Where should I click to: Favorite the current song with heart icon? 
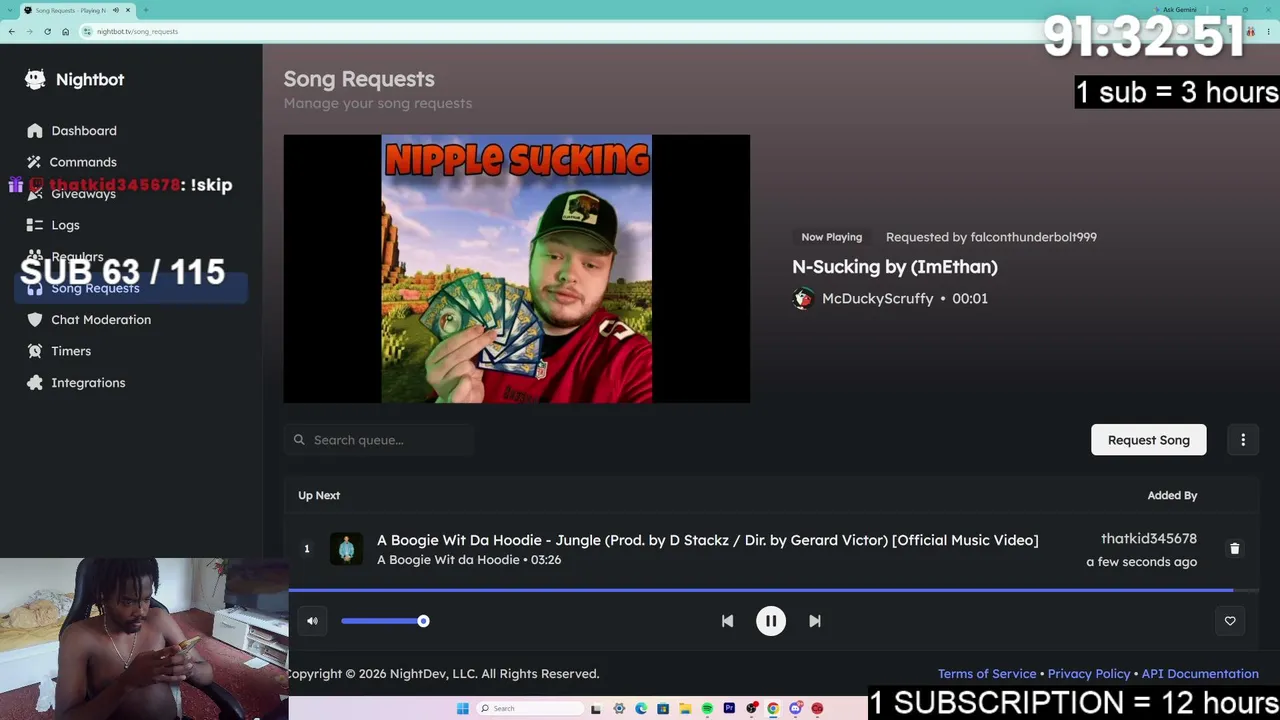click(x=1230, y=621)
